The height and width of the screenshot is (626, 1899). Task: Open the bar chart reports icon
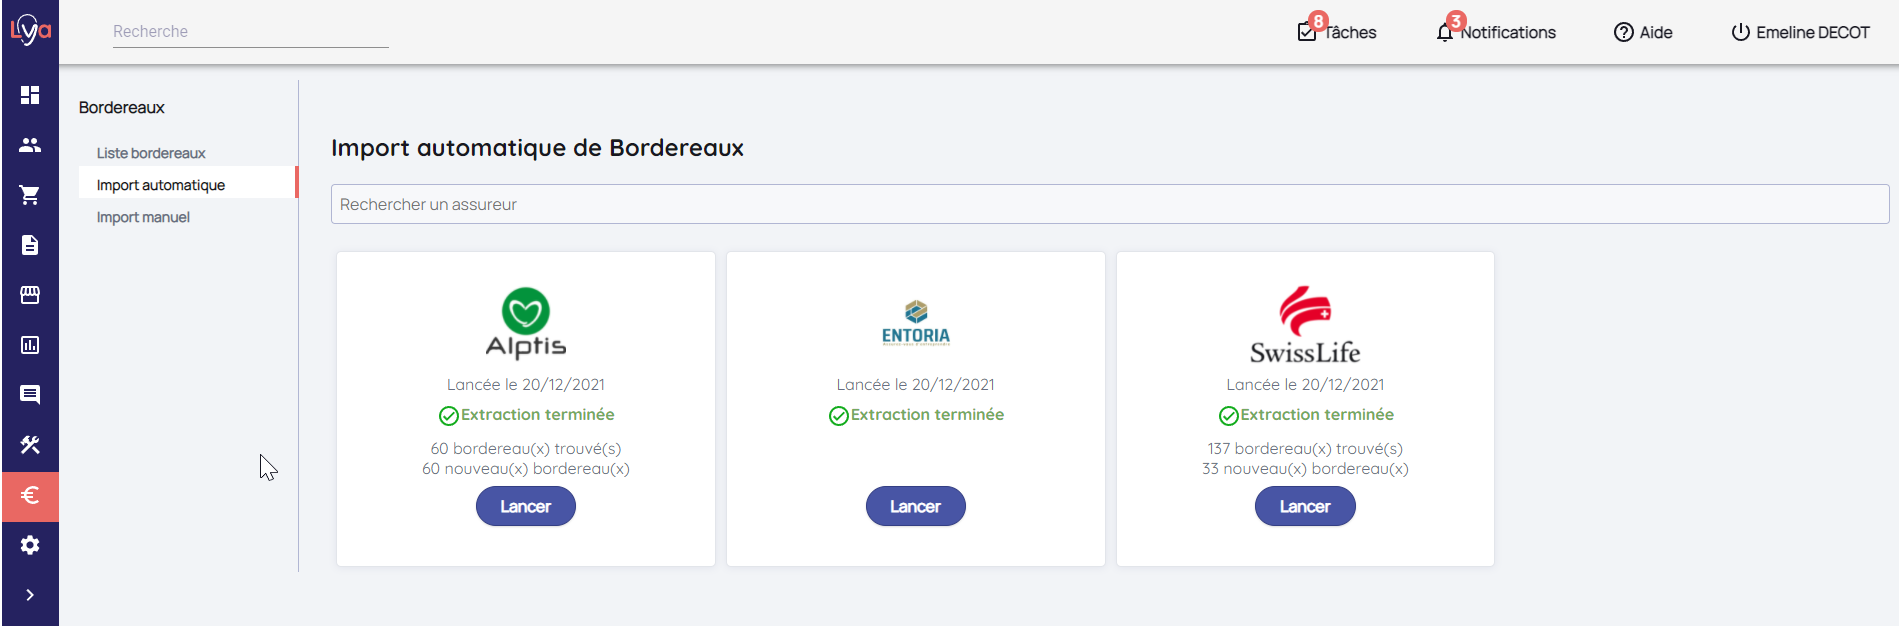[x=30, y=345]
